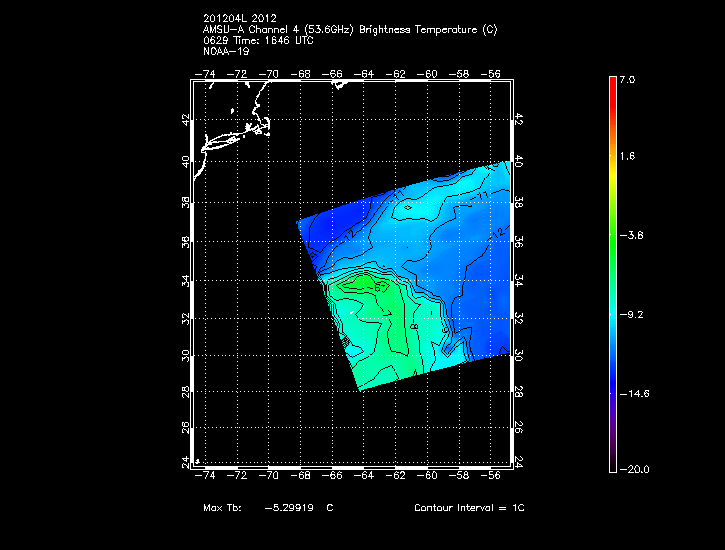Select the "Contour Interval = 1C" text

click(469, 508)
